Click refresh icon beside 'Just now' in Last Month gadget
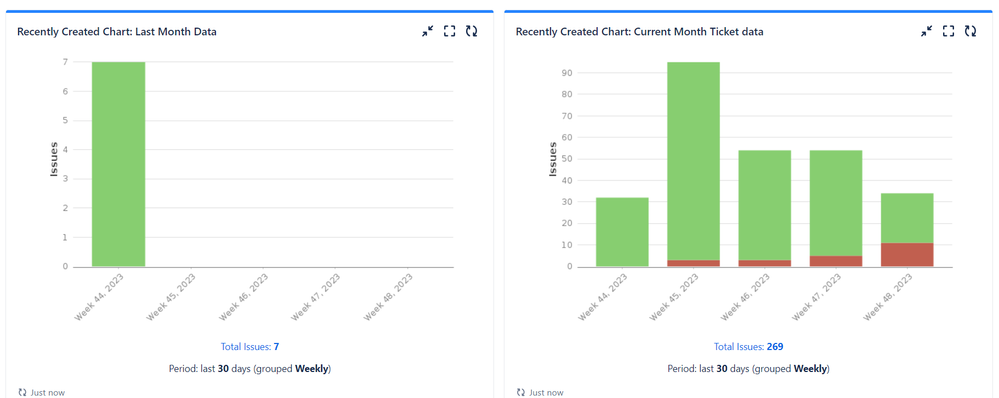The image size is (999, 398). click(23, 392)
